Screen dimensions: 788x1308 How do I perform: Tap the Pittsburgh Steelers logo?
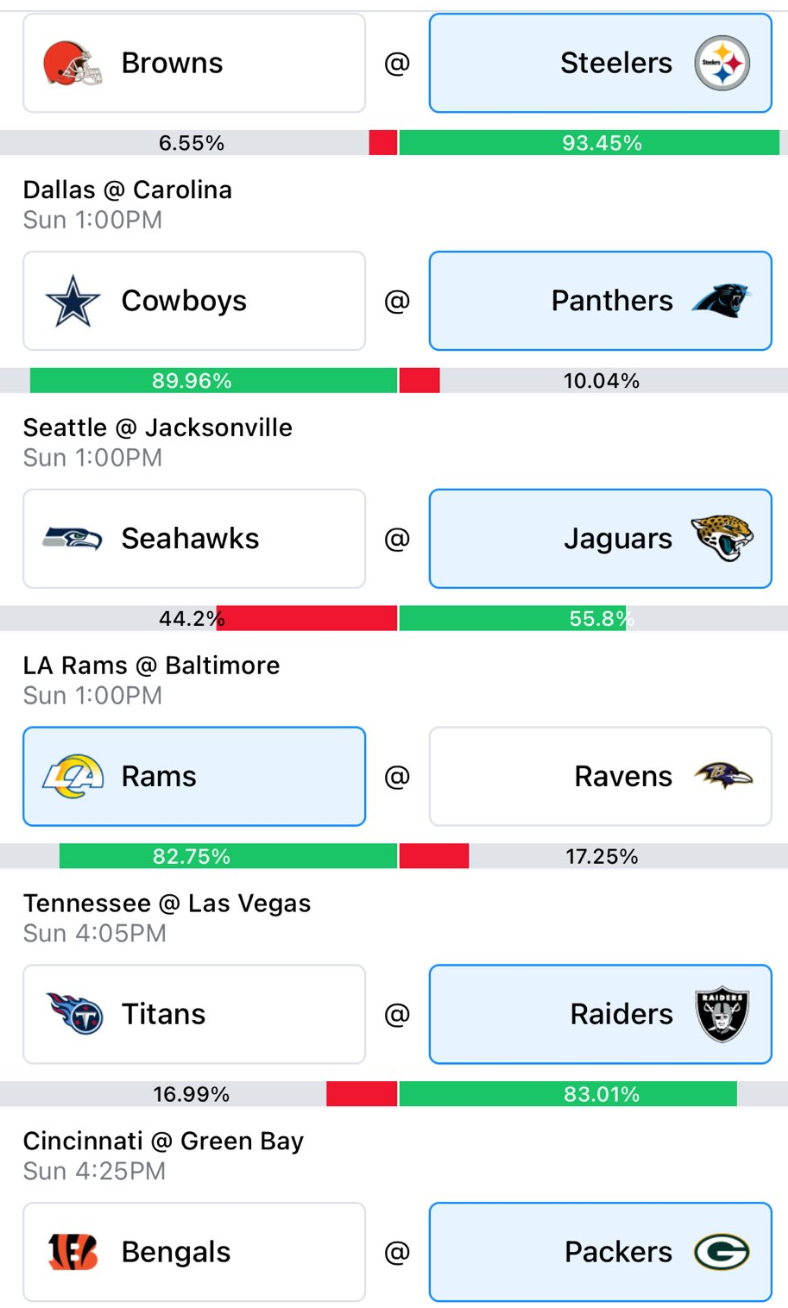tap(722, 63)
